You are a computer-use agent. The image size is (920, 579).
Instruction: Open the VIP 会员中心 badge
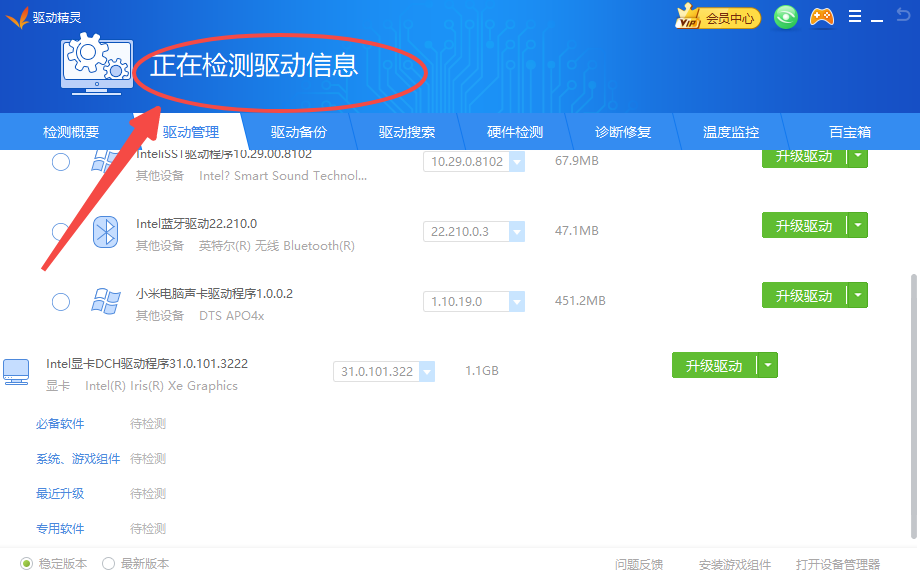click(x=718, y=17)
